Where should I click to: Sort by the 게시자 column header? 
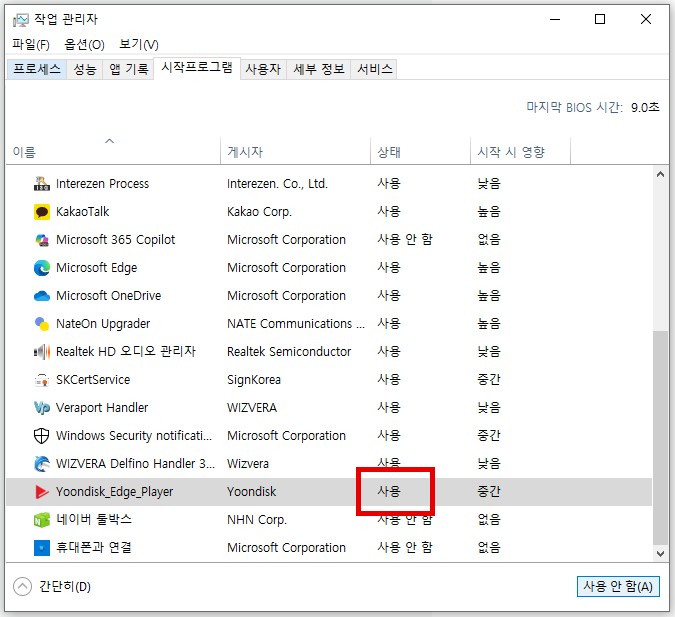[295, 152]
